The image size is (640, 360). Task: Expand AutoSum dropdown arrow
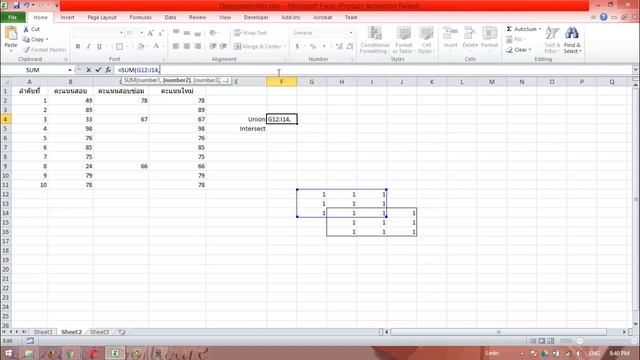tap(540, 29)
